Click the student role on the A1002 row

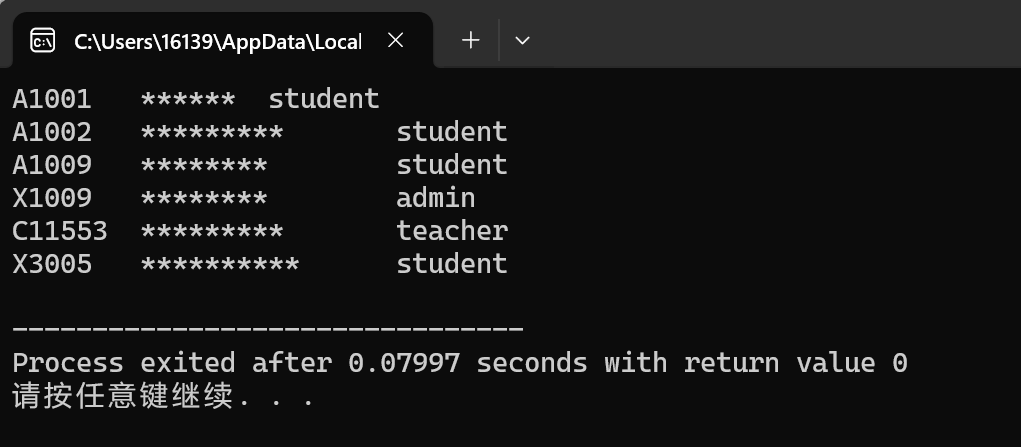point(452,132)
